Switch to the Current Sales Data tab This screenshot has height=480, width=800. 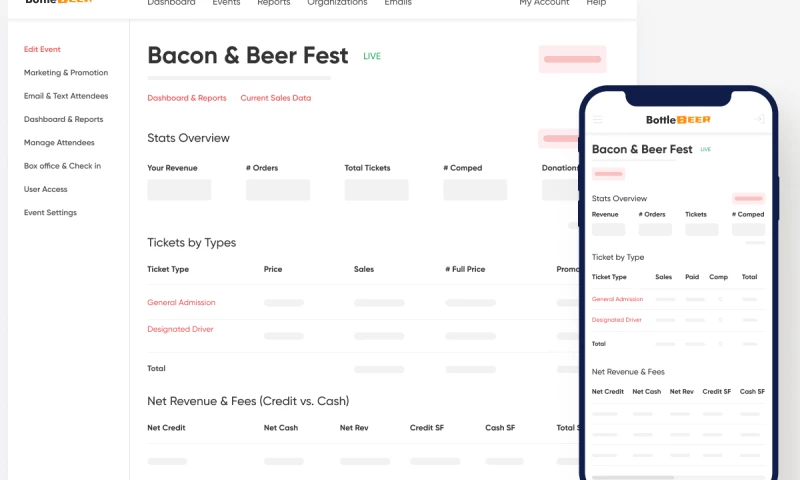point(275,98)
